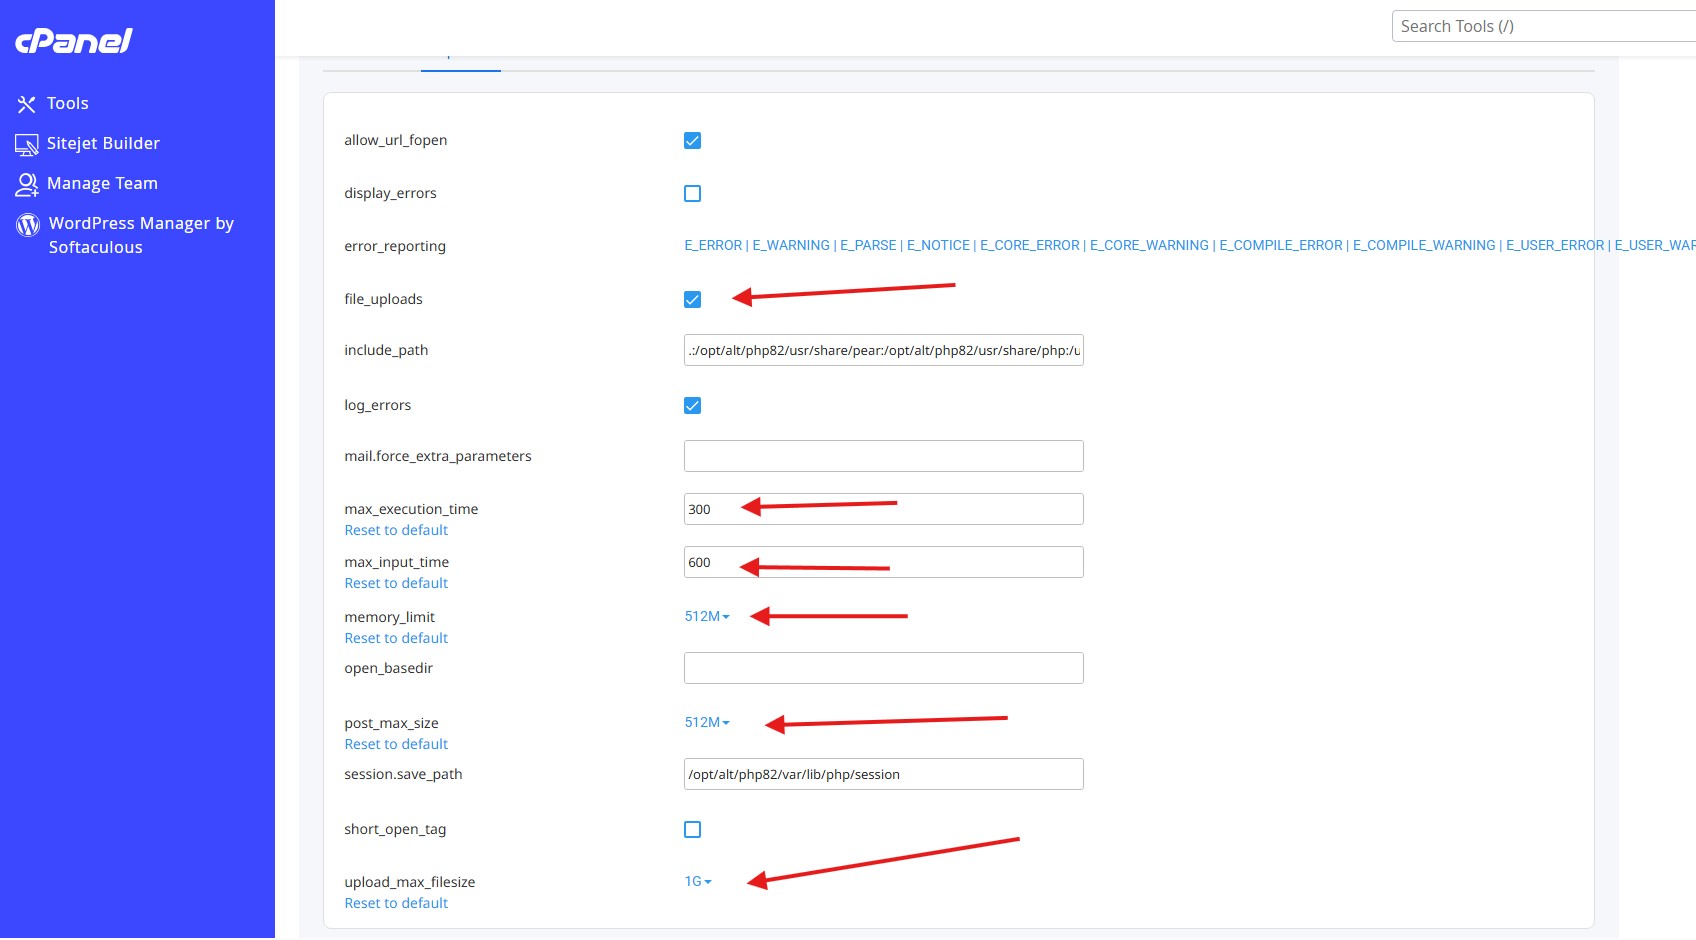Reset memory_limit to default
Screen dimensions: 1696x940
(396, 639)
